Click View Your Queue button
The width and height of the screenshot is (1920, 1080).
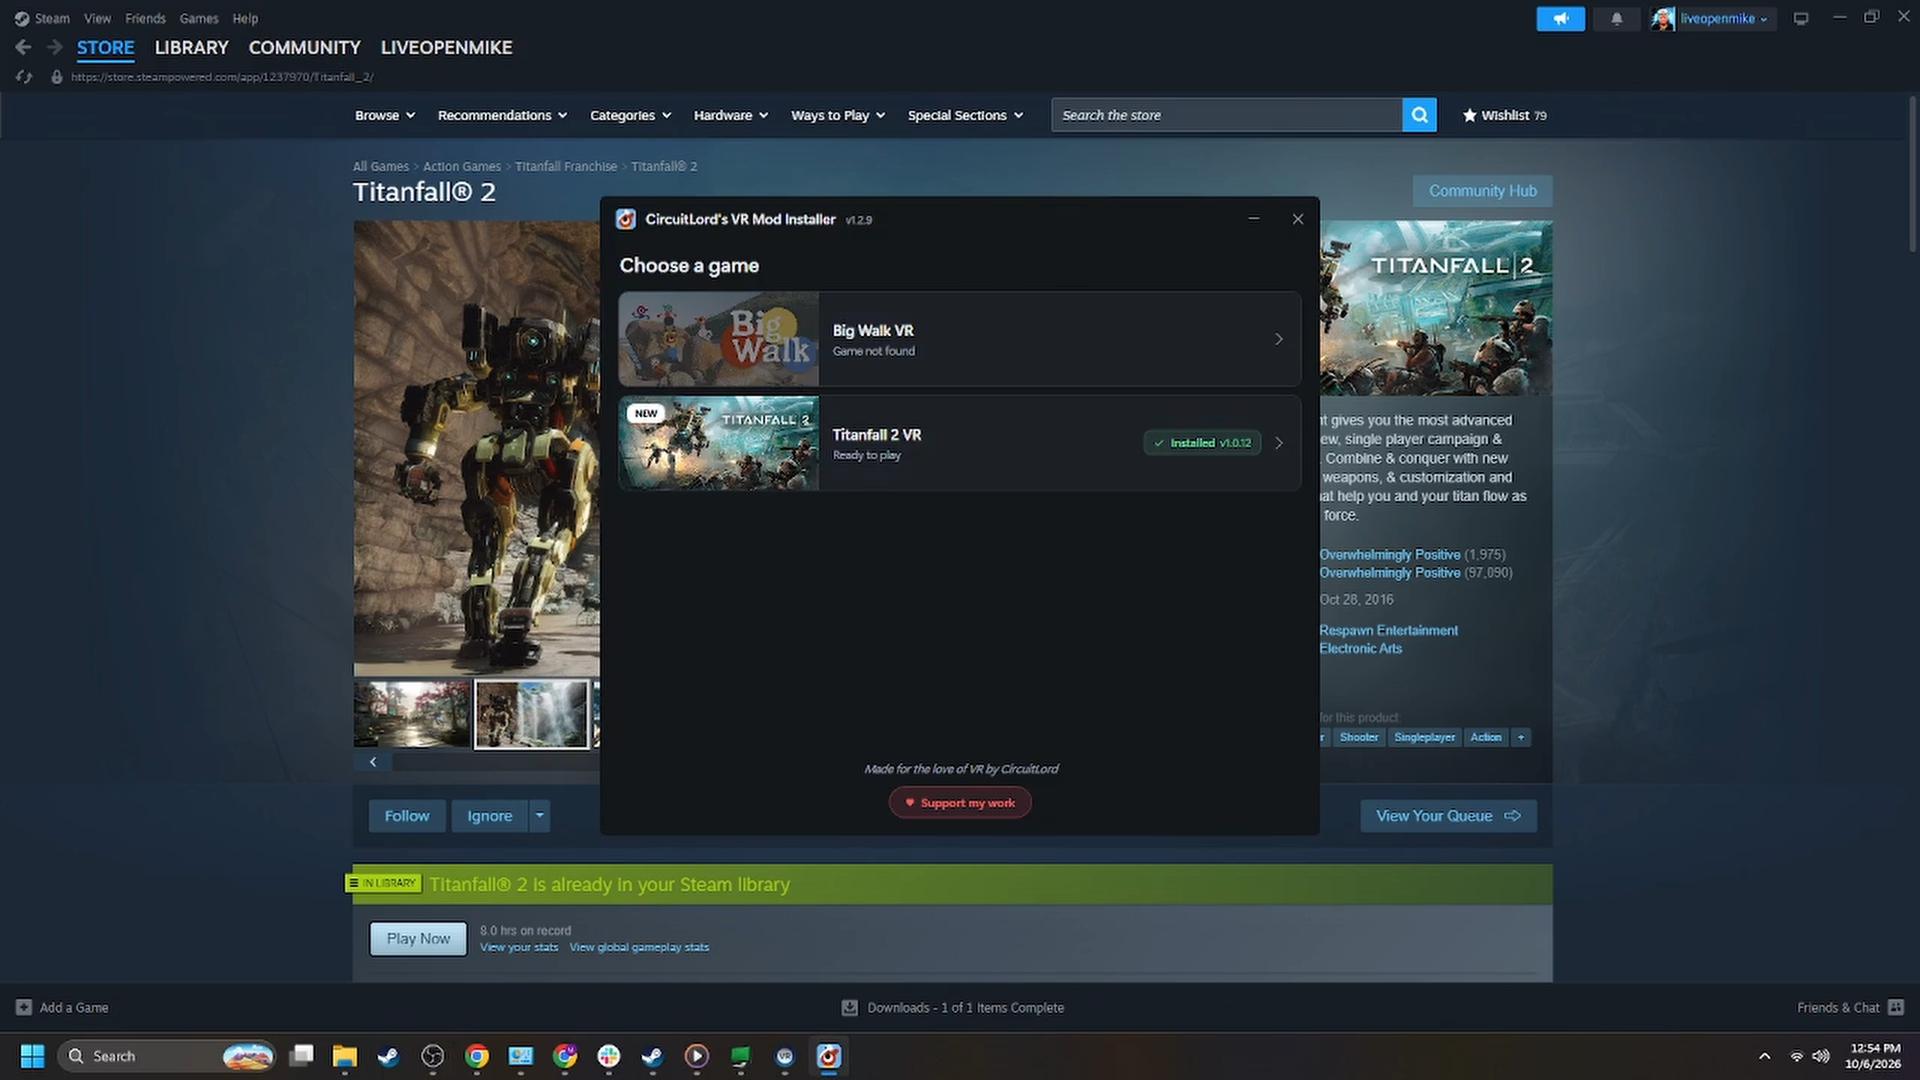(x=1448, y=816)
